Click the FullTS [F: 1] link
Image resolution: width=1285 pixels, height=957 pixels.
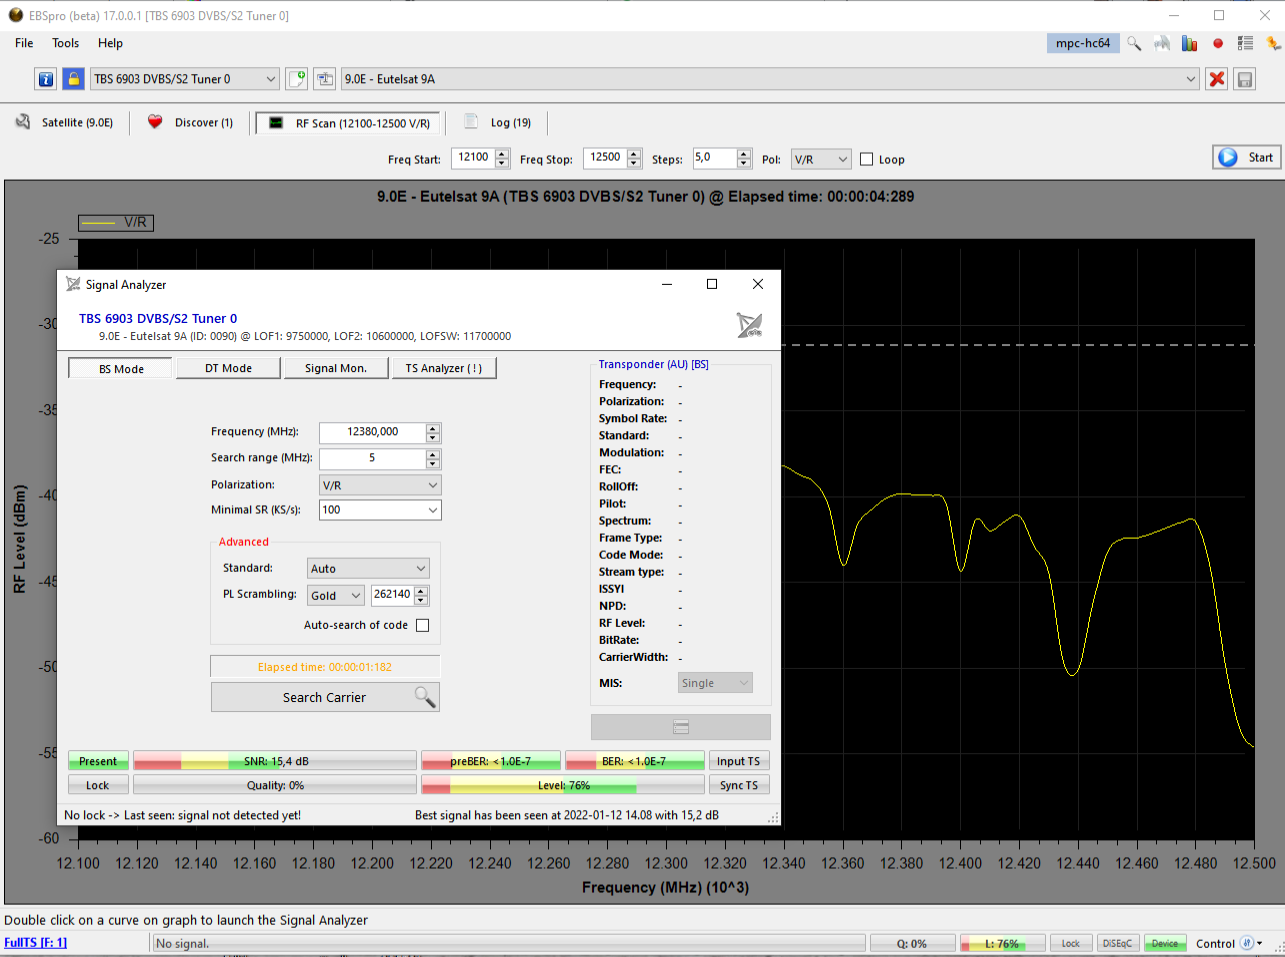(x=35, y=943)
